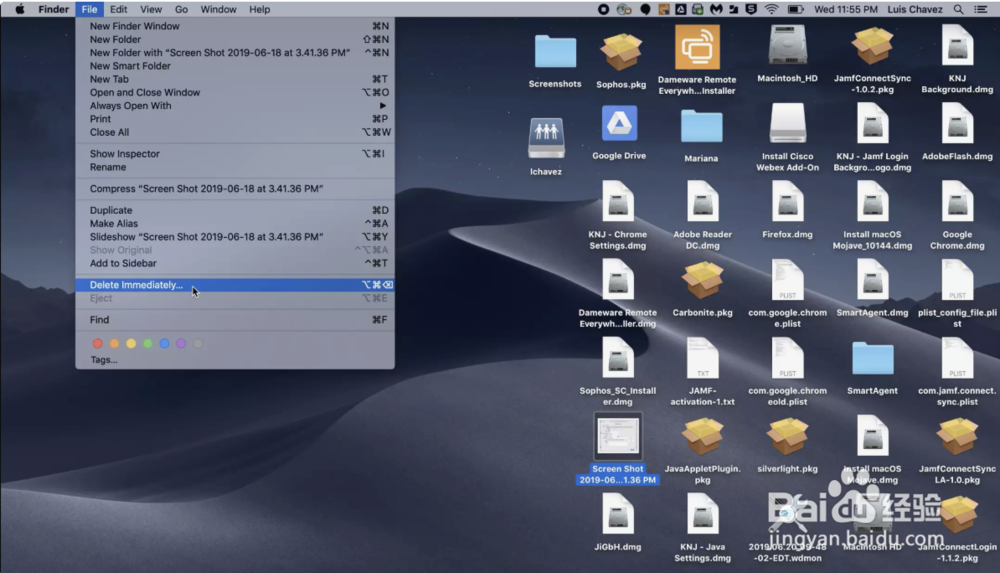The width and height of the screenshot is (1000, 573).
Task: Select the SmartAgent folder
Action: [x=872, y=359]
